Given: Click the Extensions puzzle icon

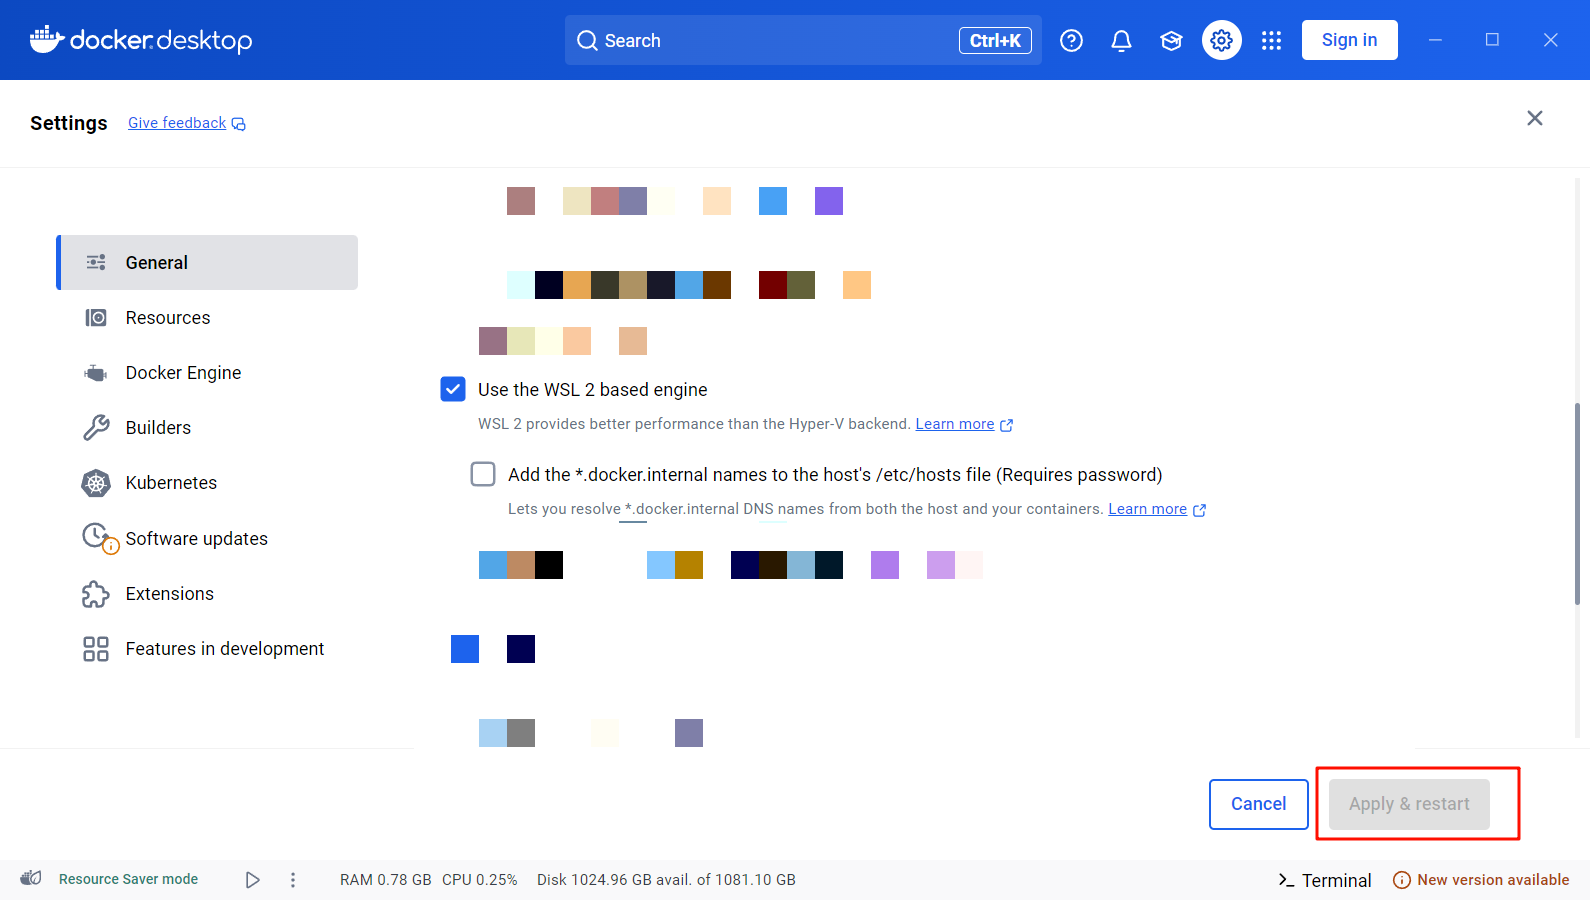Looking at the screenshot, I should (96, 594).
